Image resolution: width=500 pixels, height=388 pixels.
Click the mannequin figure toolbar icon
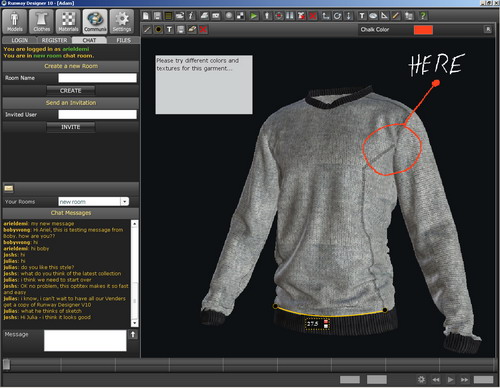coord(267,16)
